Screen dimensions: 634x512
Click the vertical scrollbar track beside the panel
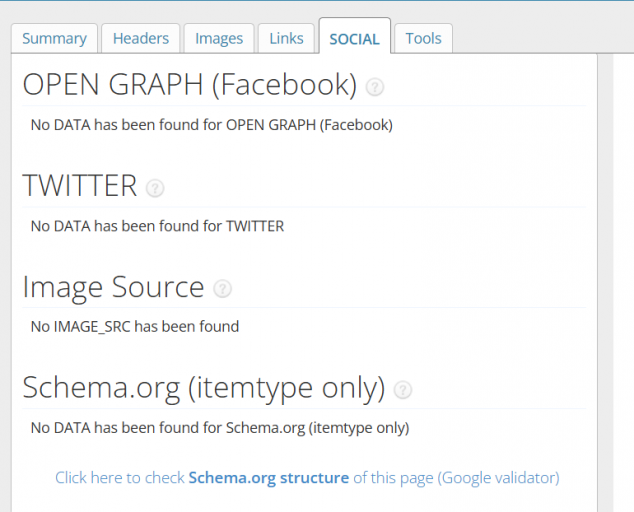pyautogui.click(x=605, y=283)
